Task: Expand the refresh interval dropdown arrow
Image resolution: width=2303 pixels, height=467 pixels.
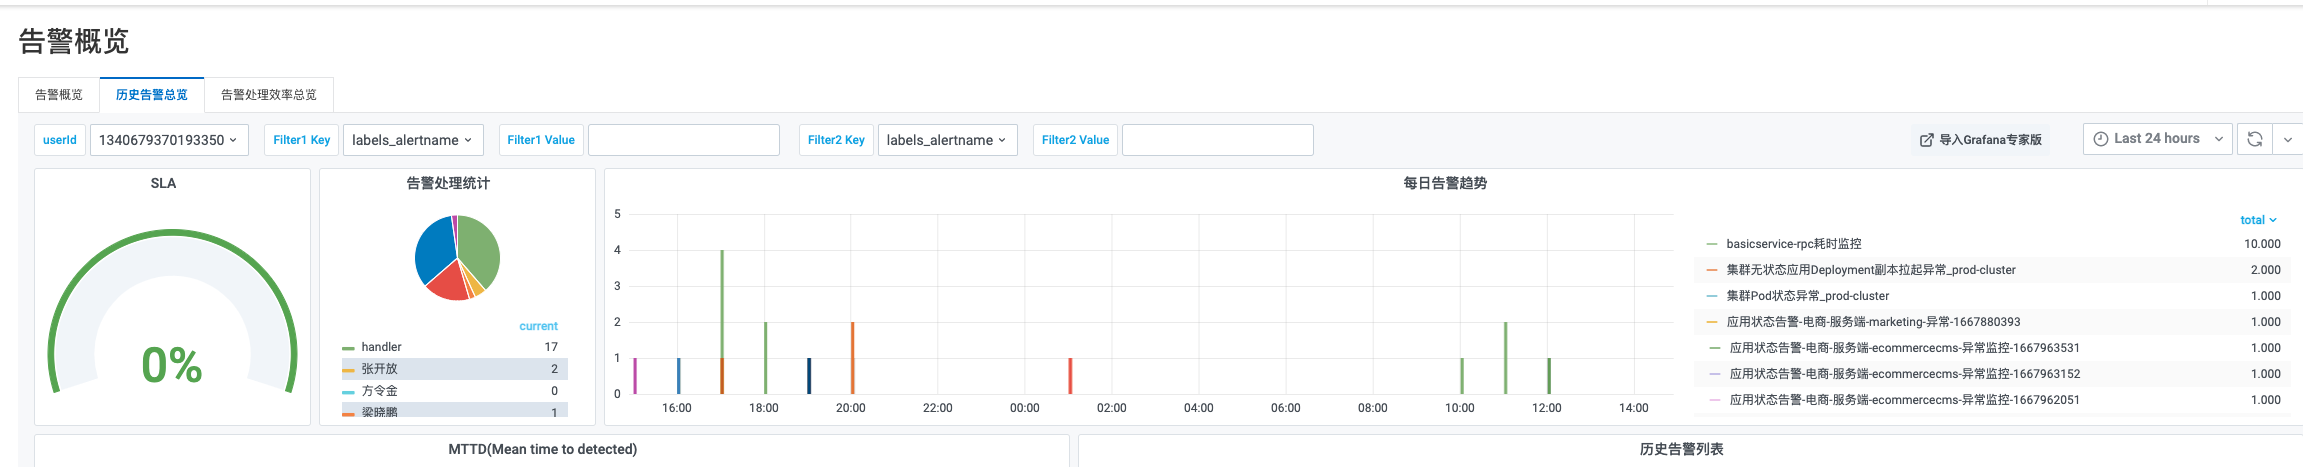Action: pyautogui.click(x=2288, y=139)
